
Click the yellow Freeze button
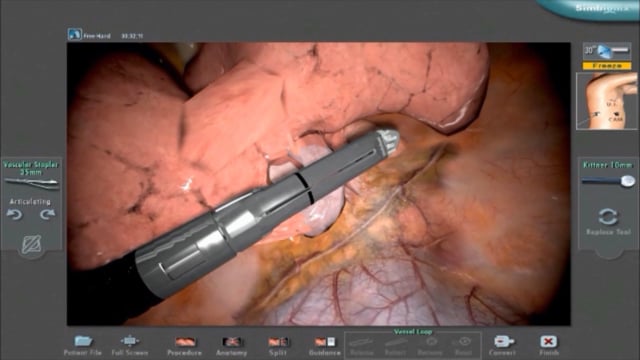click(607, 66)
